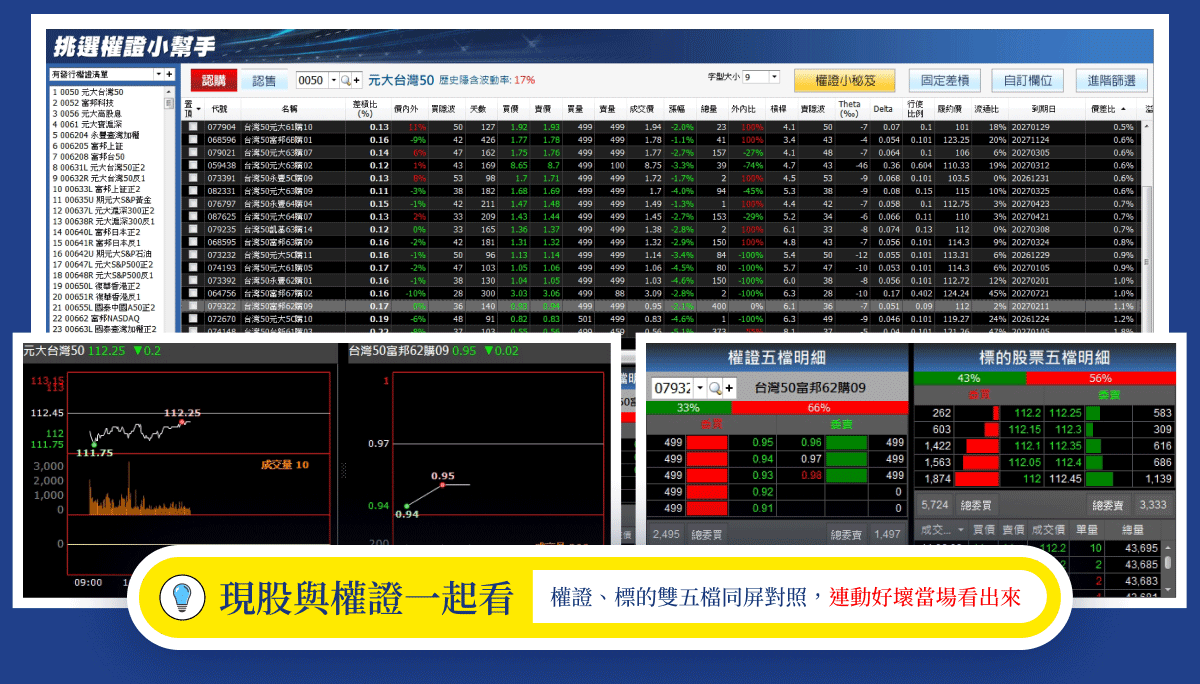Click the 56% sell ratio bar in 標的股票五檔明細
Image resolution: width=1200 pixels, height=684 pixels.
[x=1100, y=378]
